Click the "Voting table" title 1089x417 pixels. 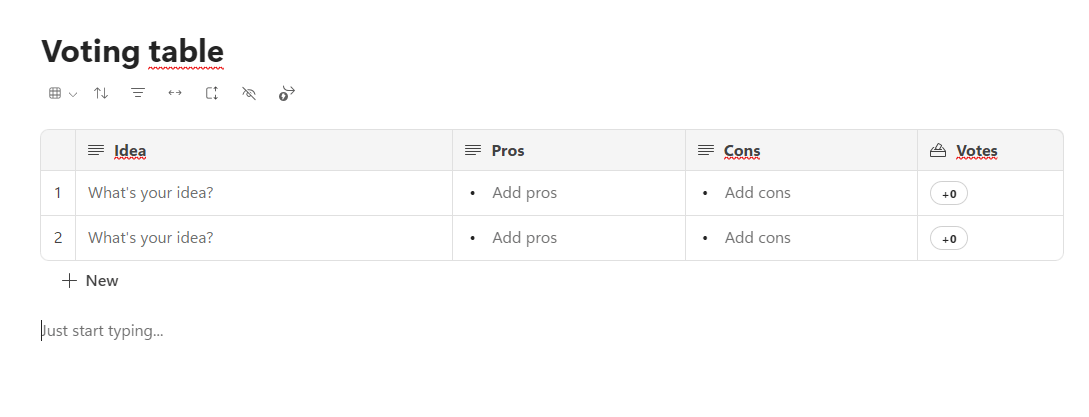(132, 51)
